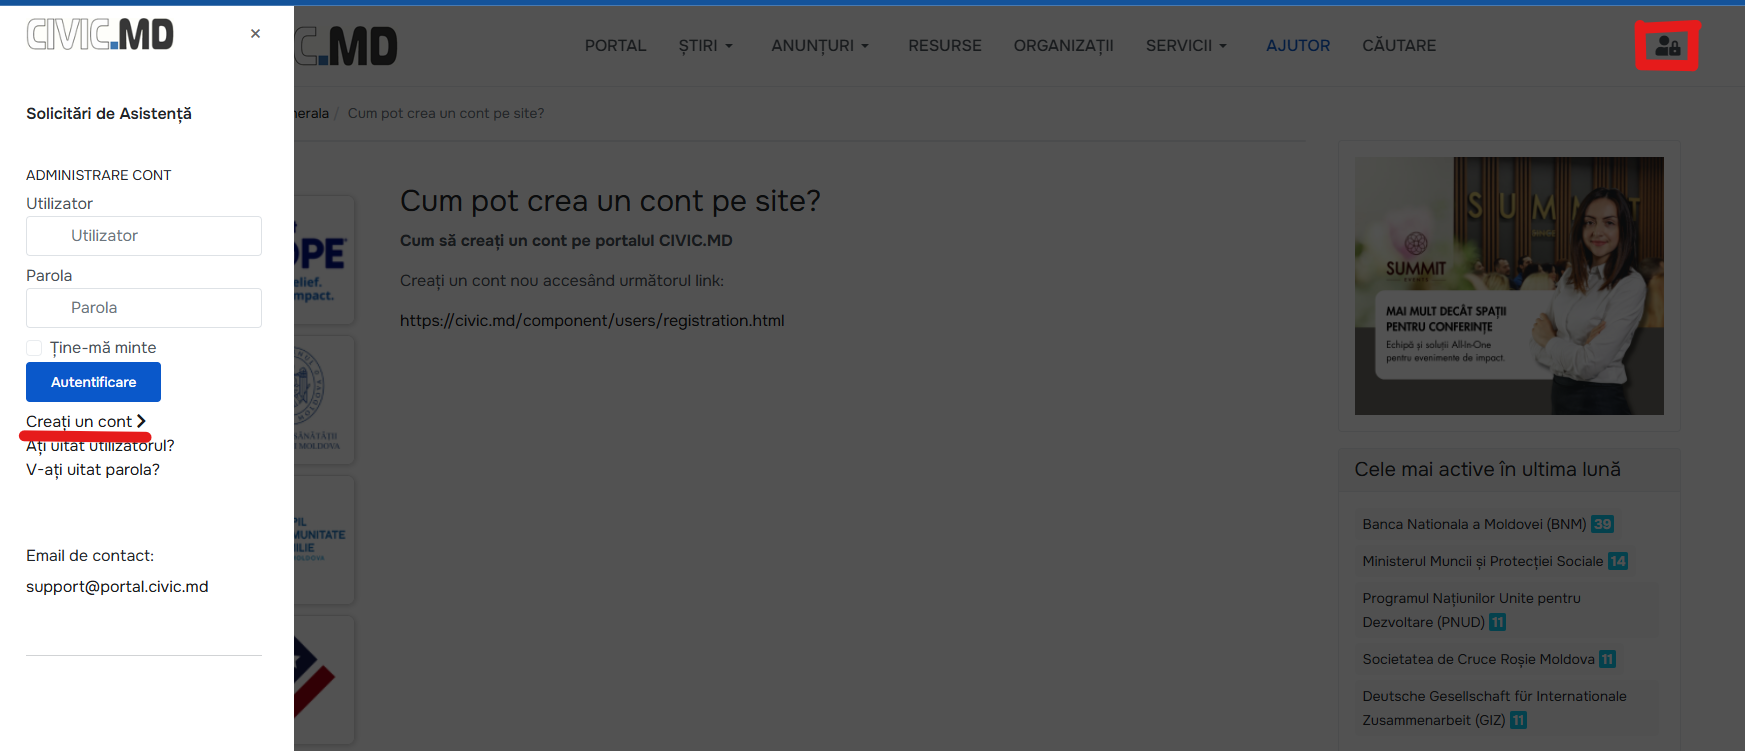The image size is (1745, 751).
Task: Toggle the Ține-mă minte checkbox
Action: [x=35, y=348]
